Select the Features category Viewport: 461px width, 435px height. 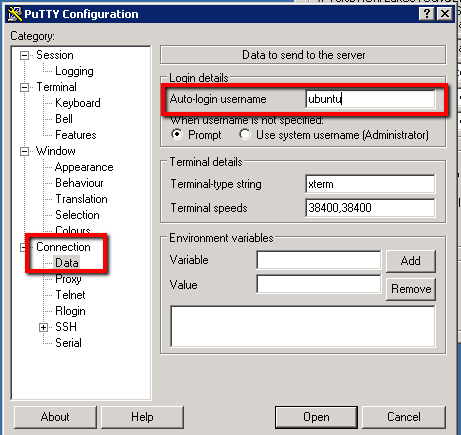pos(76,135)
